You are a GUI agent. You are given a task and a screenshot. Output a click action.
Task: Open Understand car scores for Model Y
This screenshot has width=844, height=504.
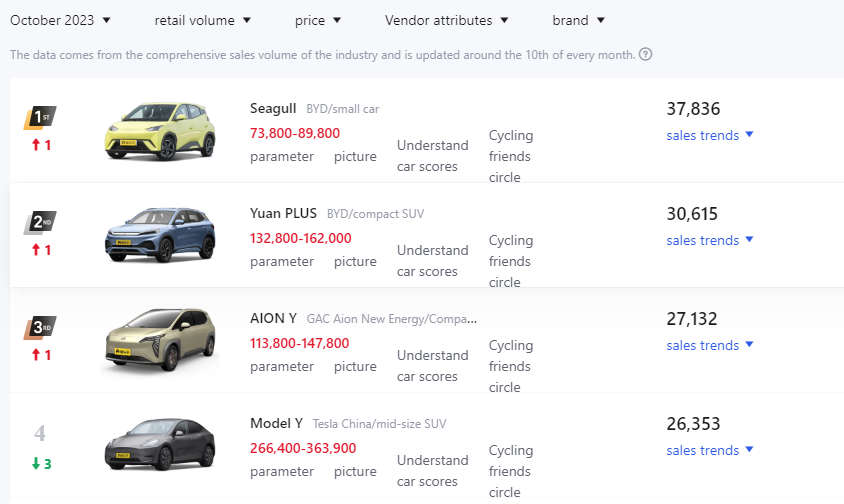click(433, 471)
